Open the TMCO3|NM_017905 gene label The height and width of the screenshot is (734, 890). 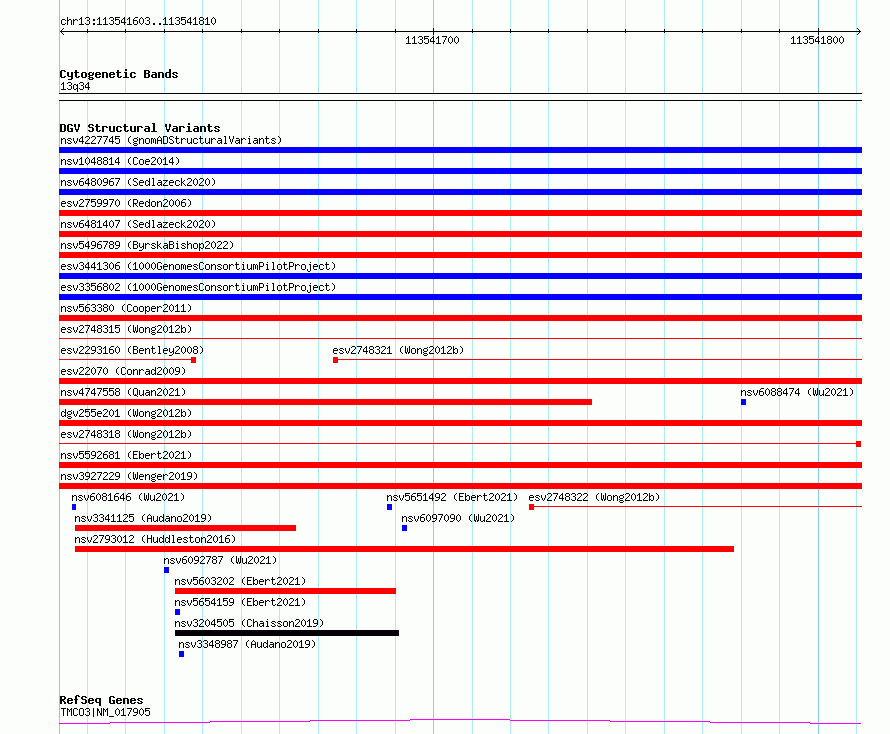(105, 713)
